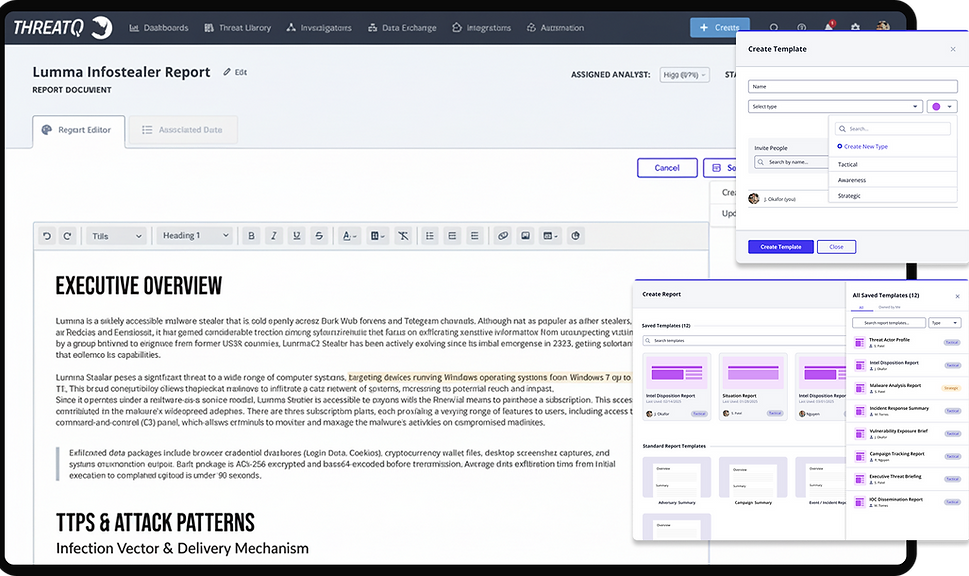Close the Create Template dialog with X
The height and width of the screenshot is (576, 969).
(x=952, y=49)
